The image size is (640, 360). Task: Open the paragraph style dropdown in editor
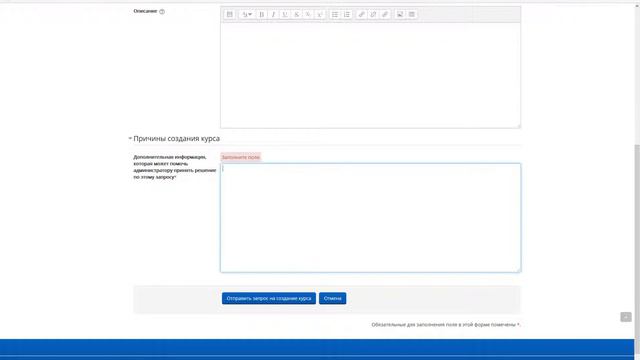click(246, 14)
